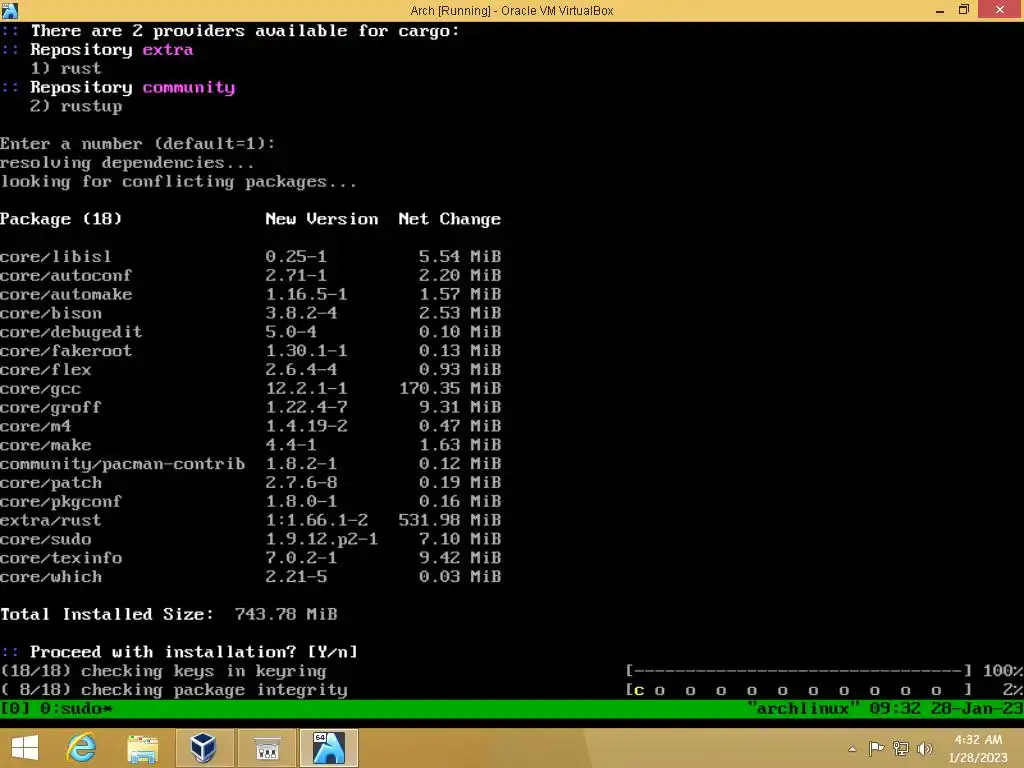1024x768 pixels.
Task: Click the 'community' repository name
Action: (x=189, y=88)
